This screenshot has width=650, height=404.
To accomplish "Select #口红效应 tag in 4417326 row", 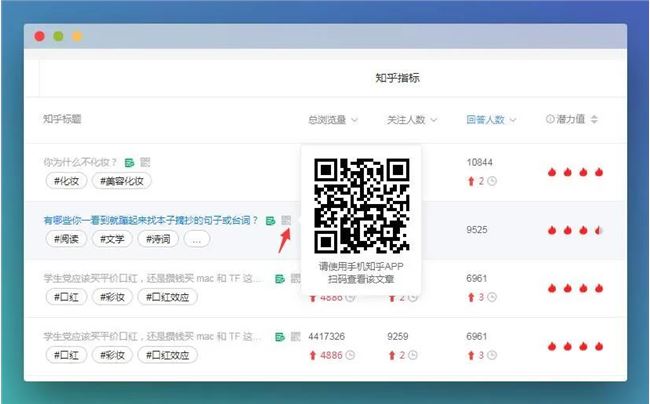I will coord(167,355).
